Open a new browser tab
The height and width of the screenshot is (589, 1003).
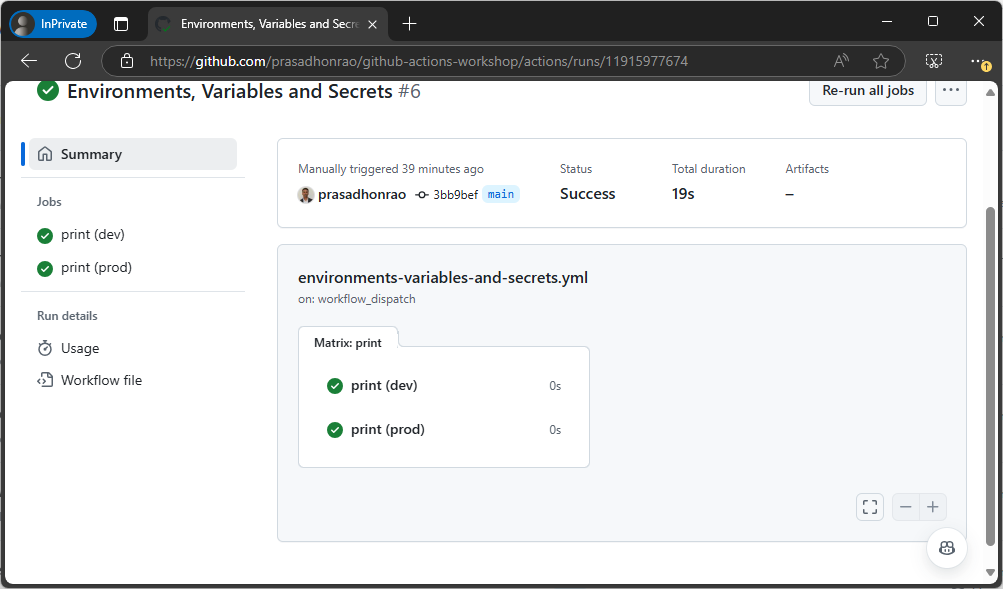[x=410, y=23]
